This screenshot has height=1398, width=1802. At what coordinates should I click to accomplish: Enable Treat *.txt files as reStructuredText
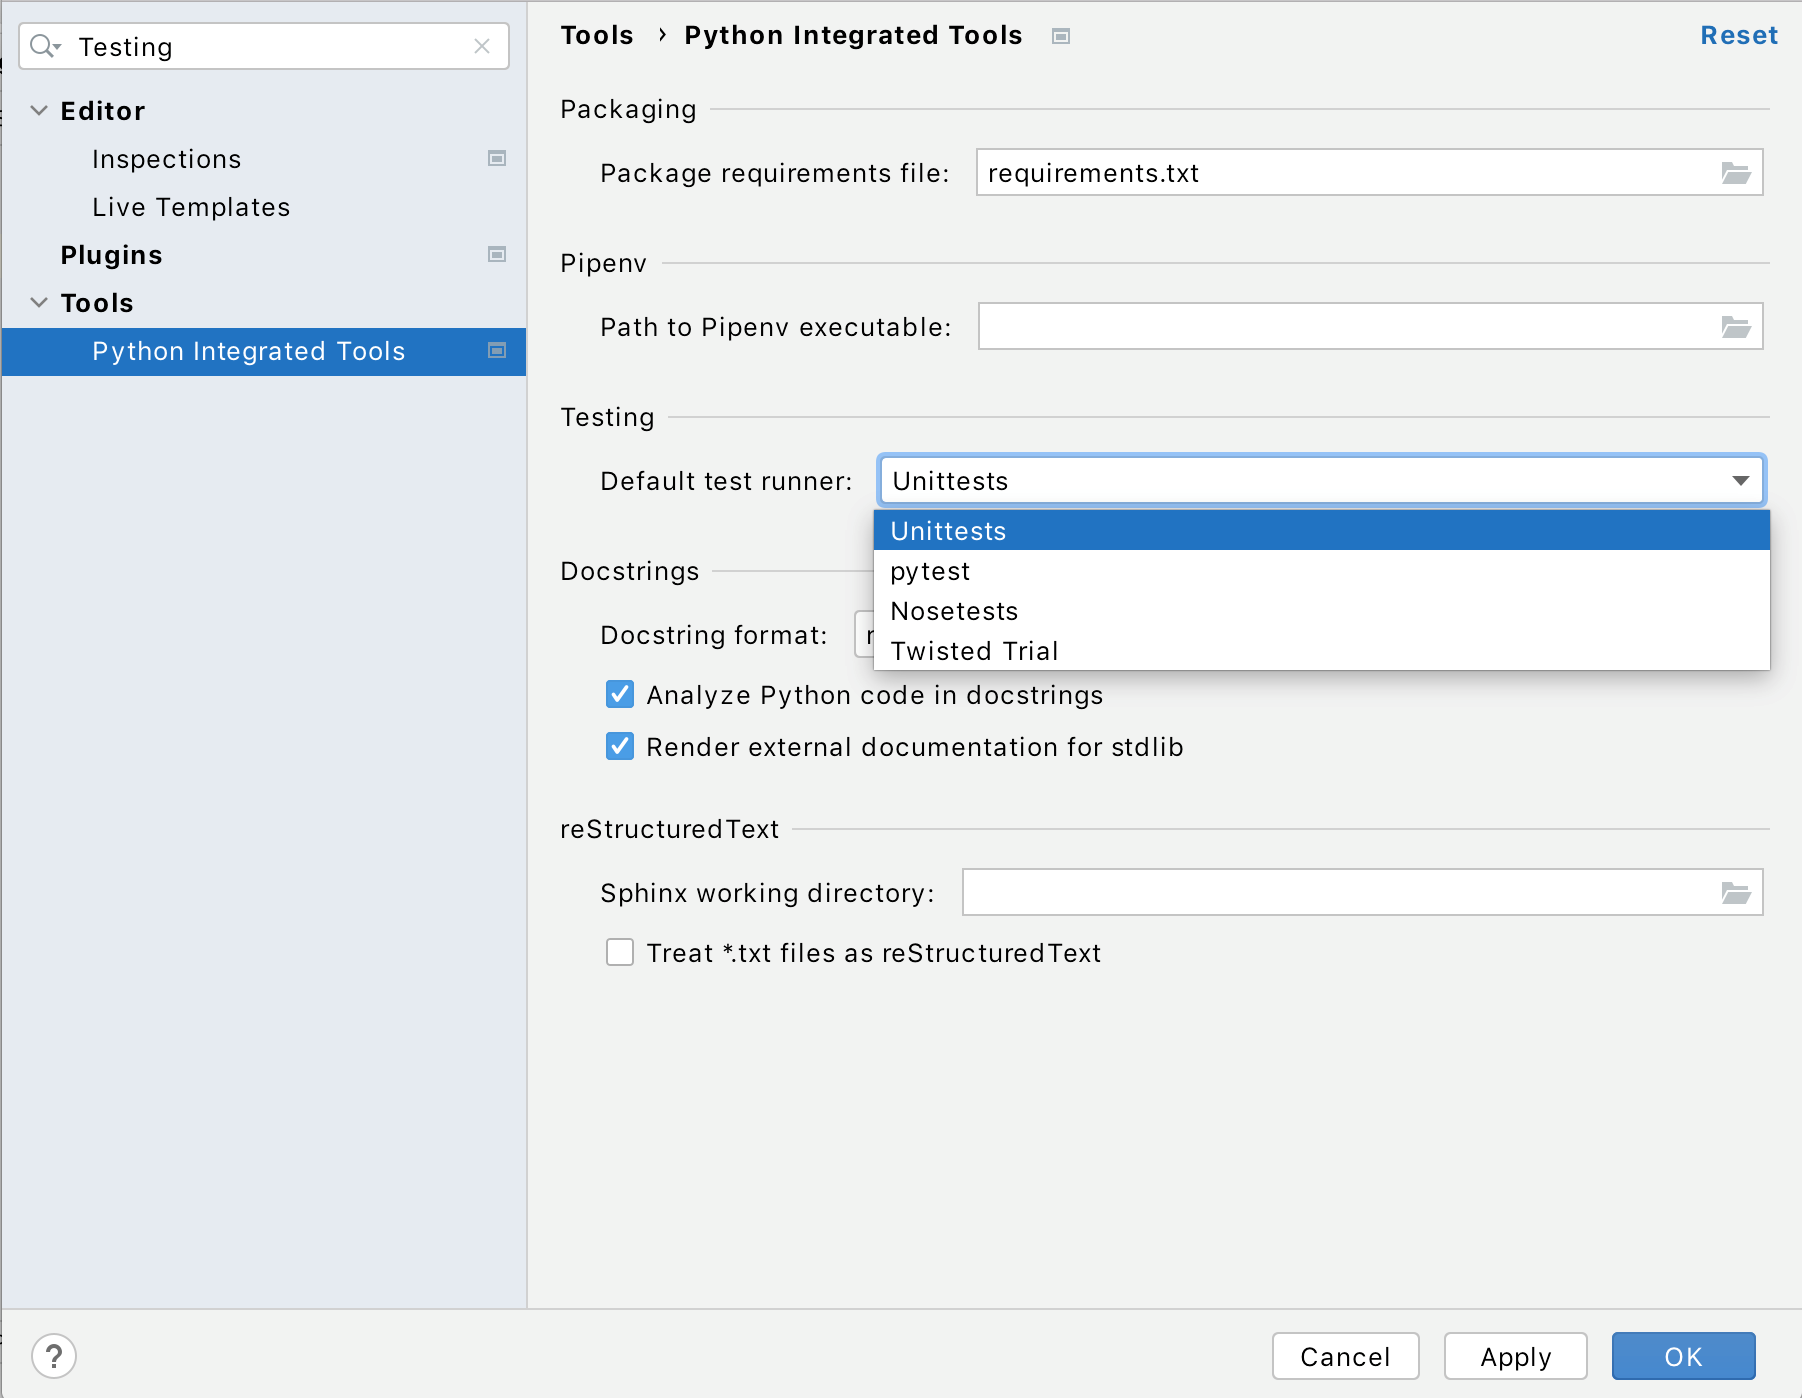pos(620,953)
